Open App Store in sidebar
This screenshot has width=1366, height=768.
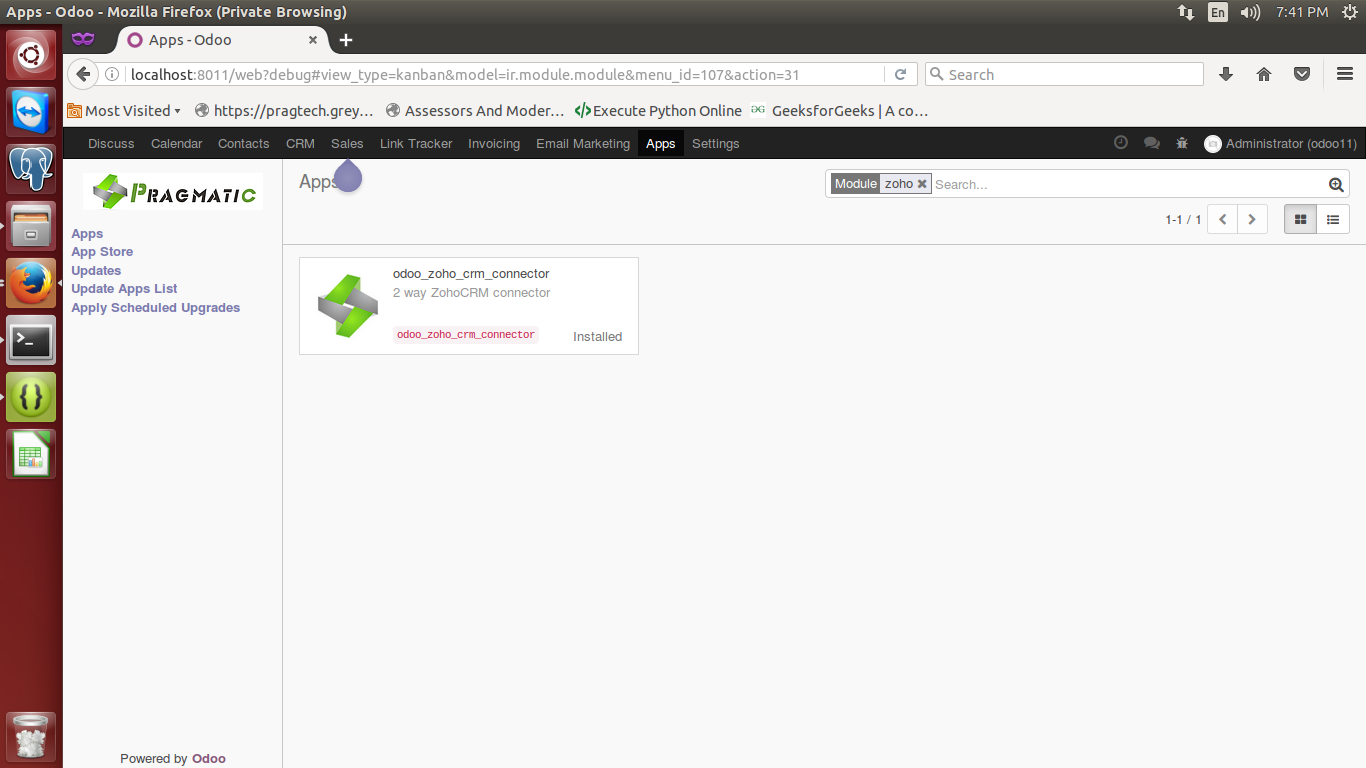(102, 252)
